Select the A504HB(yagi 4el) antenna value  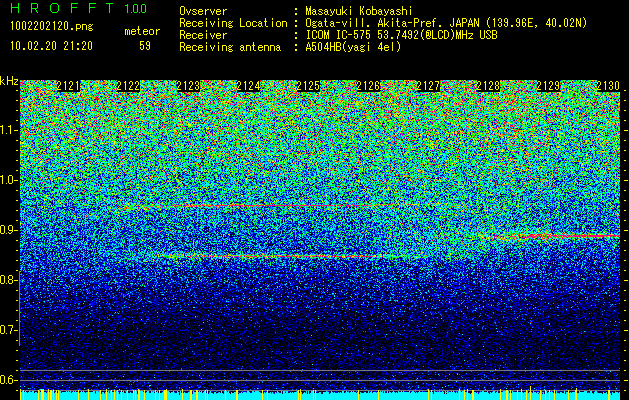pyautogui.click(x=353, y=47)
